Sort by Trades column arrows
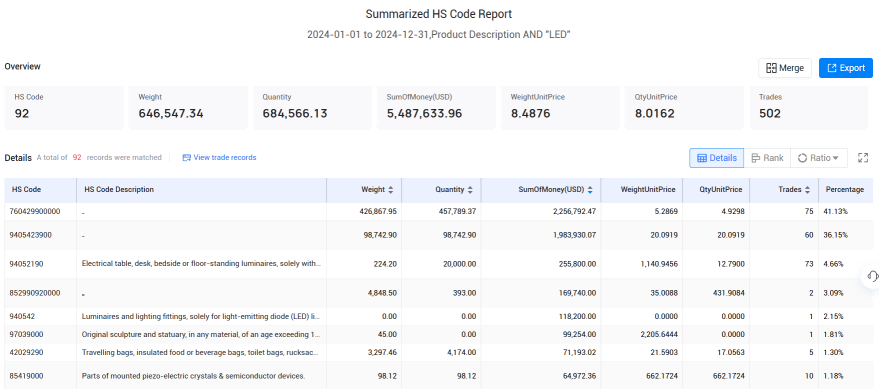 (807, 190)
